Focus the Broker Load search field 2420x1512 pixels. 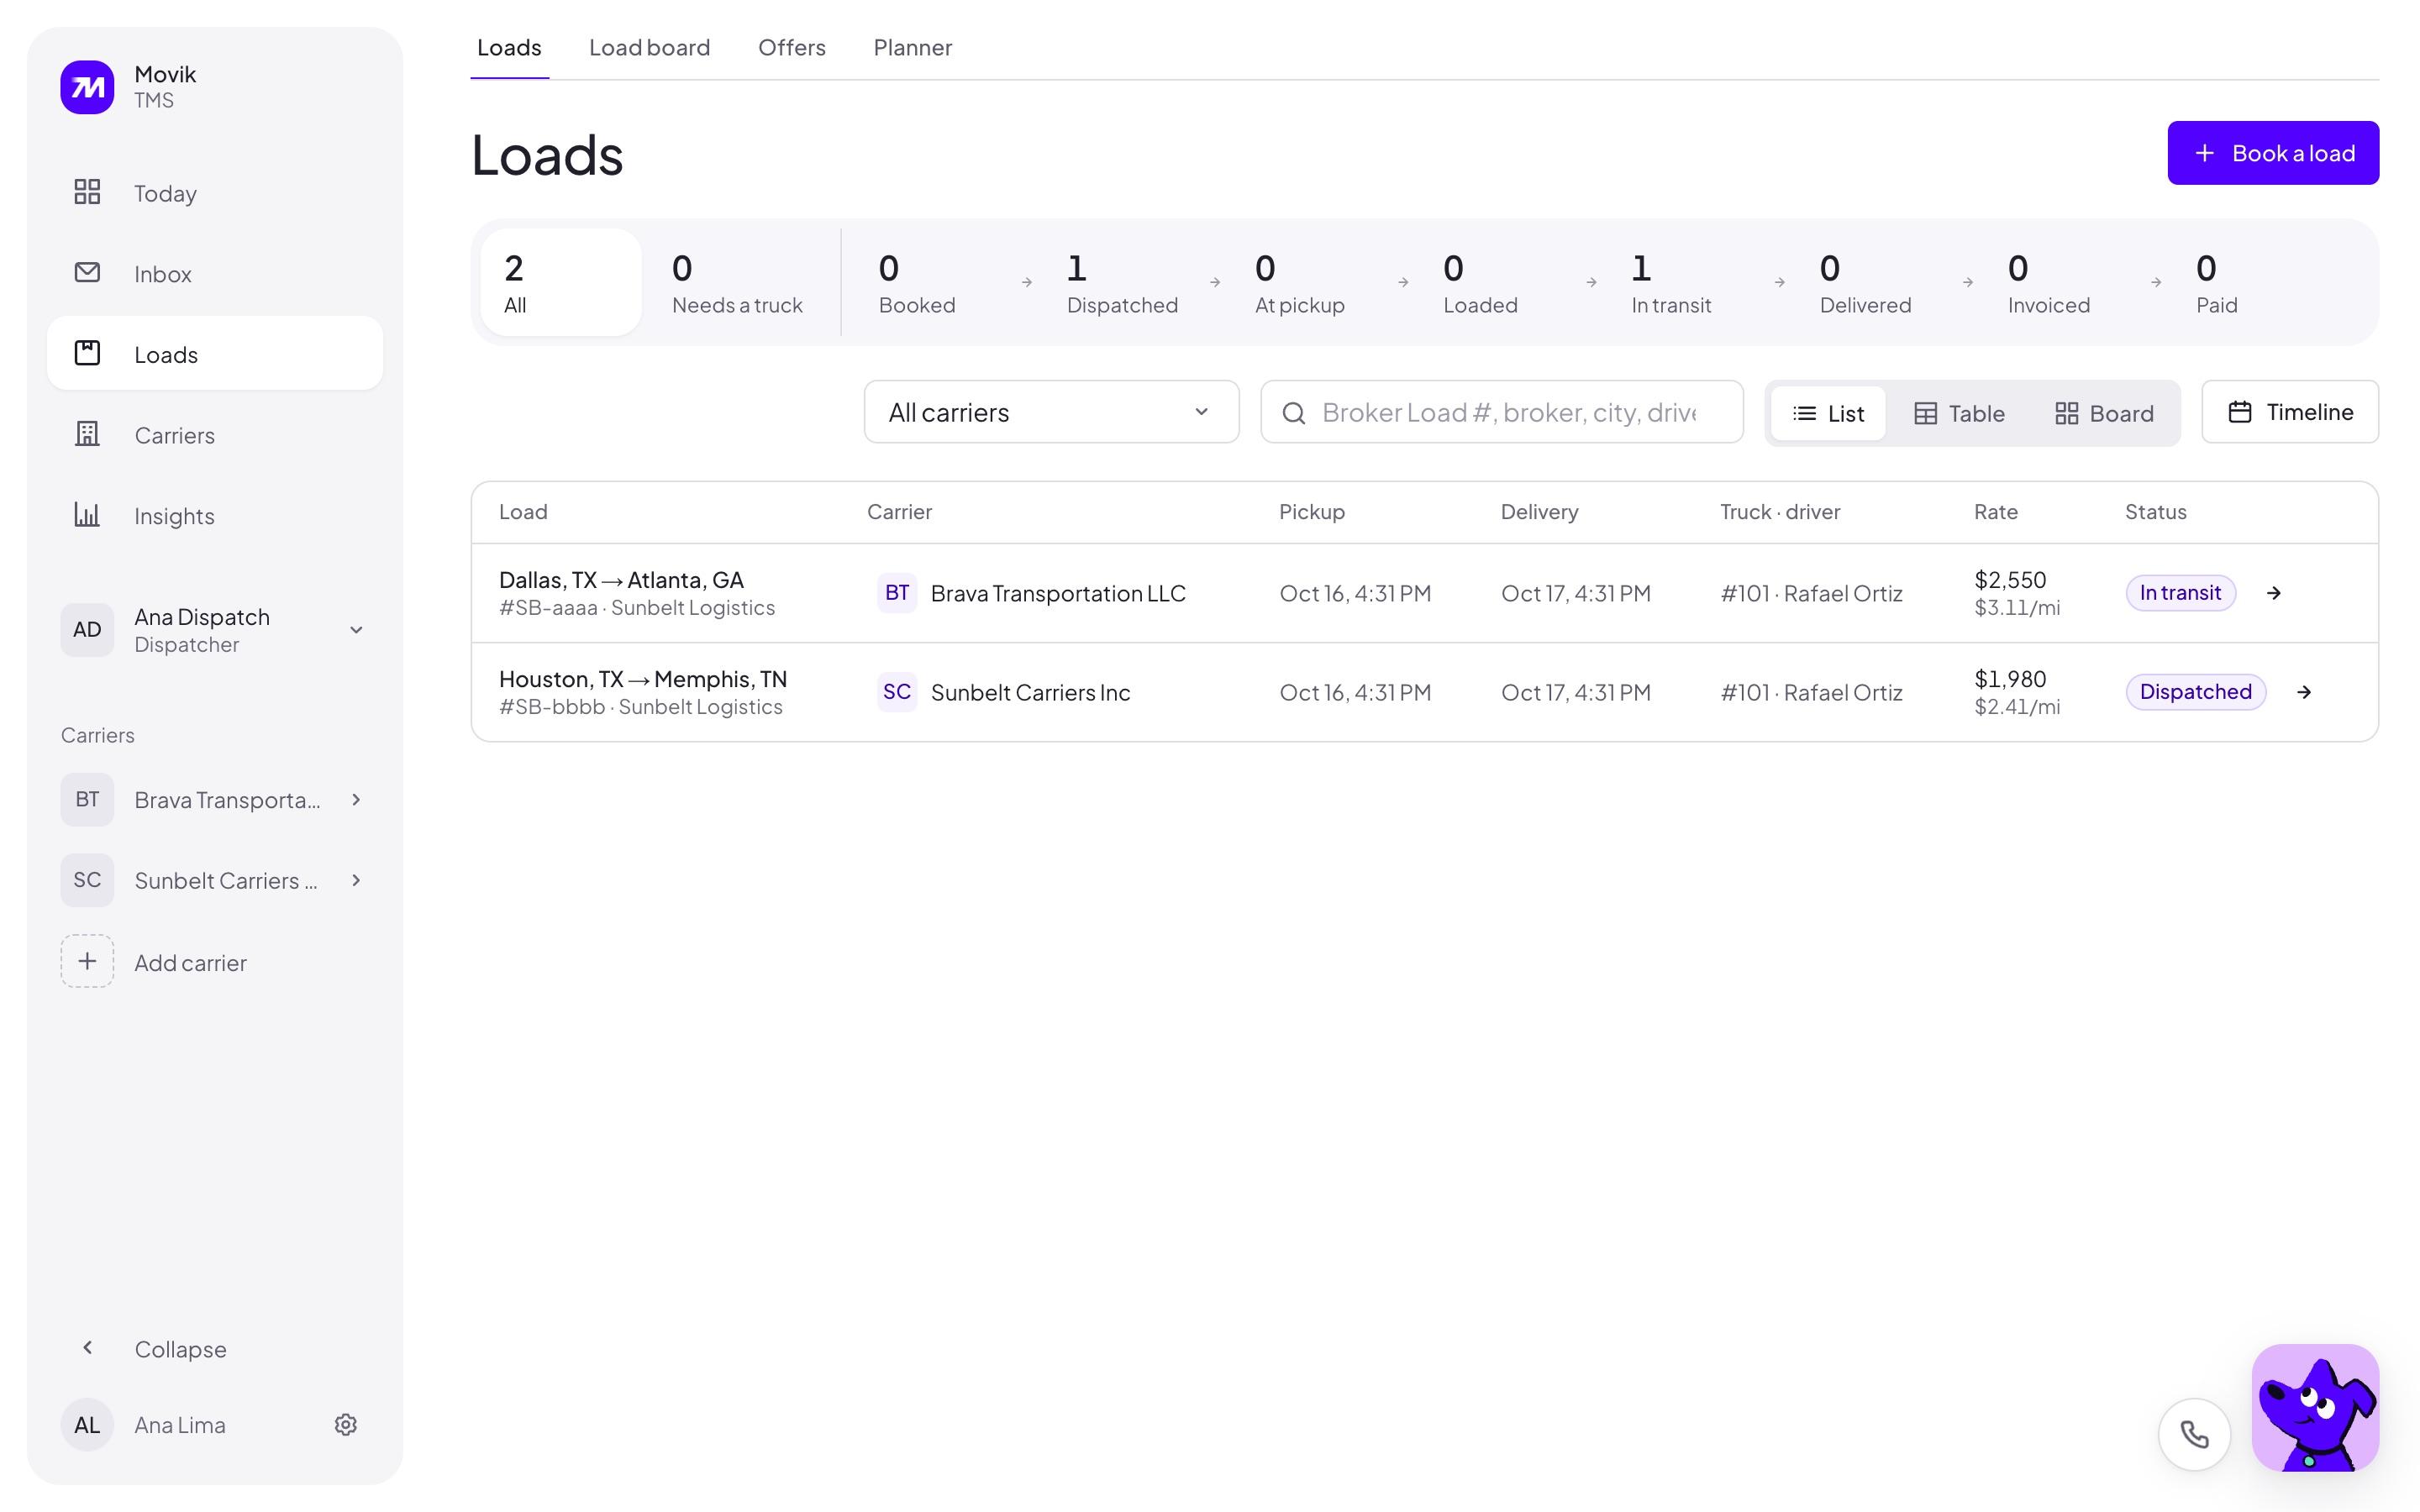(x=1501, y=412)
